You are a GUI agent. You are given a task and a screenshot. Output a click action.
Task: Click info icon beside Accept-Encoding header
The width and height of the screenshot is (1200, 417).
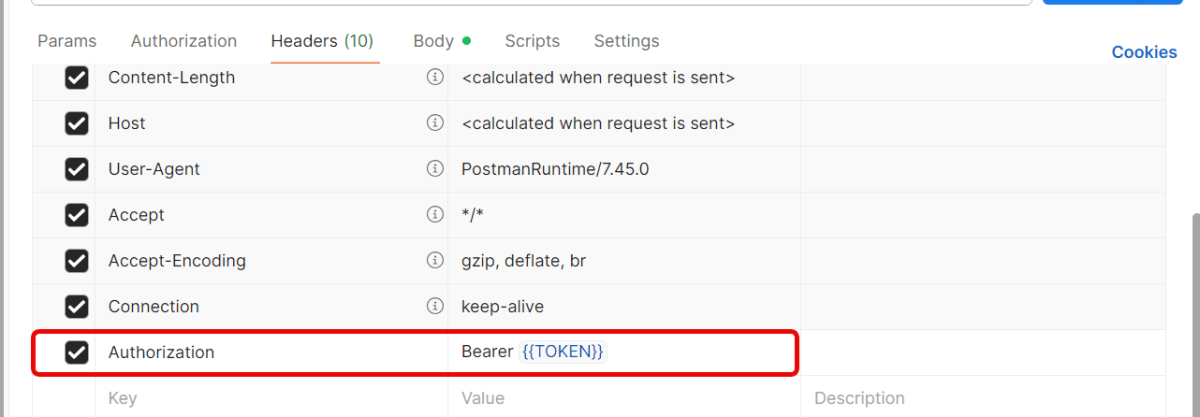click(x=435, y=261)
